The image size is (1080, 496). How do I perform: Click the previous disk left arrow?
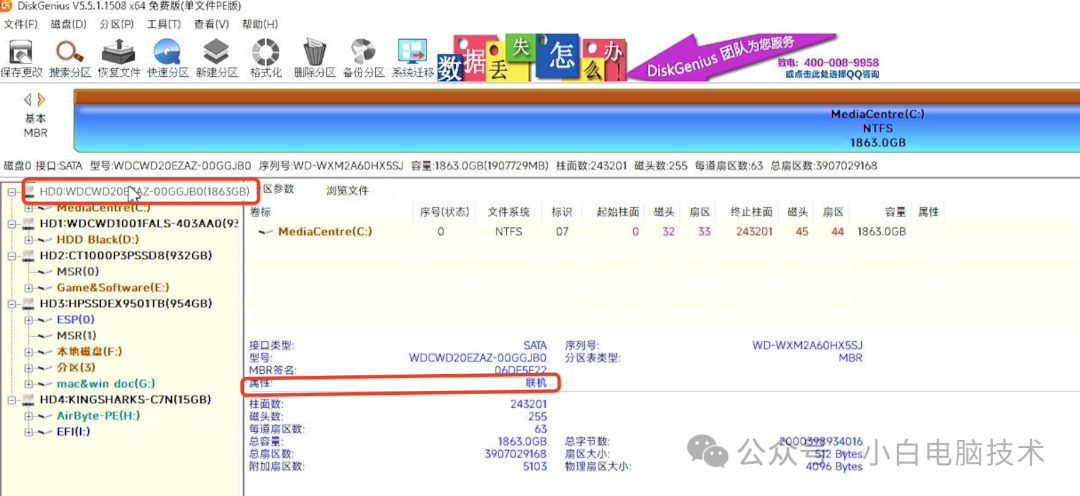point(28,99)
